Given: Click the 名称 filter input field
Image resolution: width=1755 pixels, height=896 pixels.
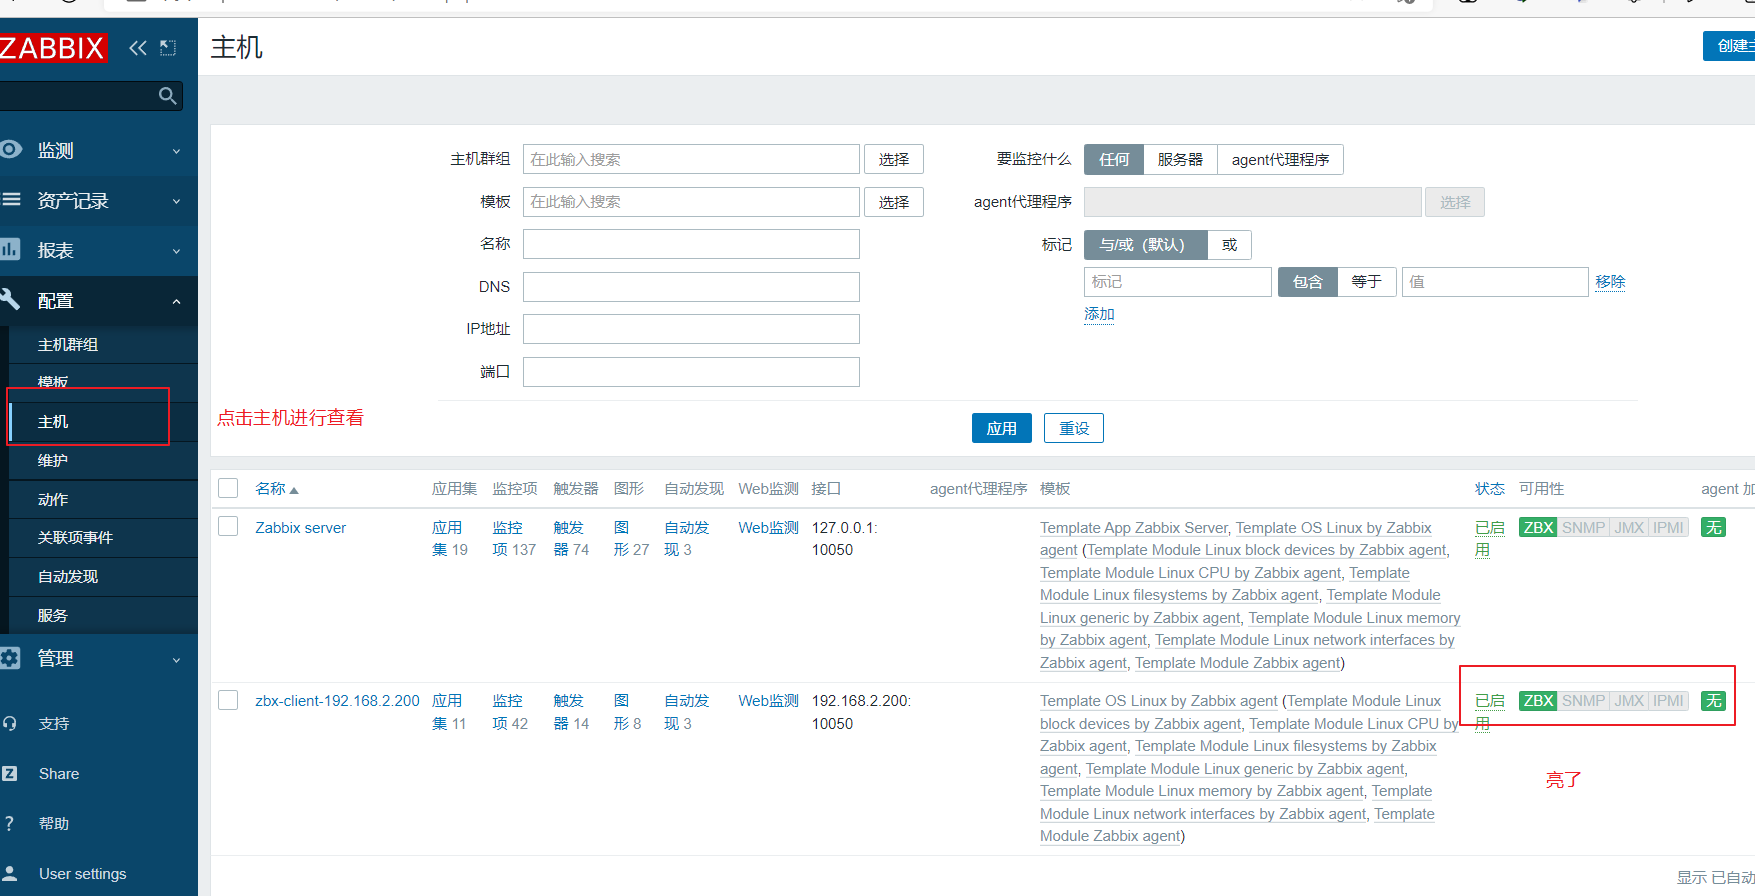Looking at the screenshot, I should (x=691, y=244).
